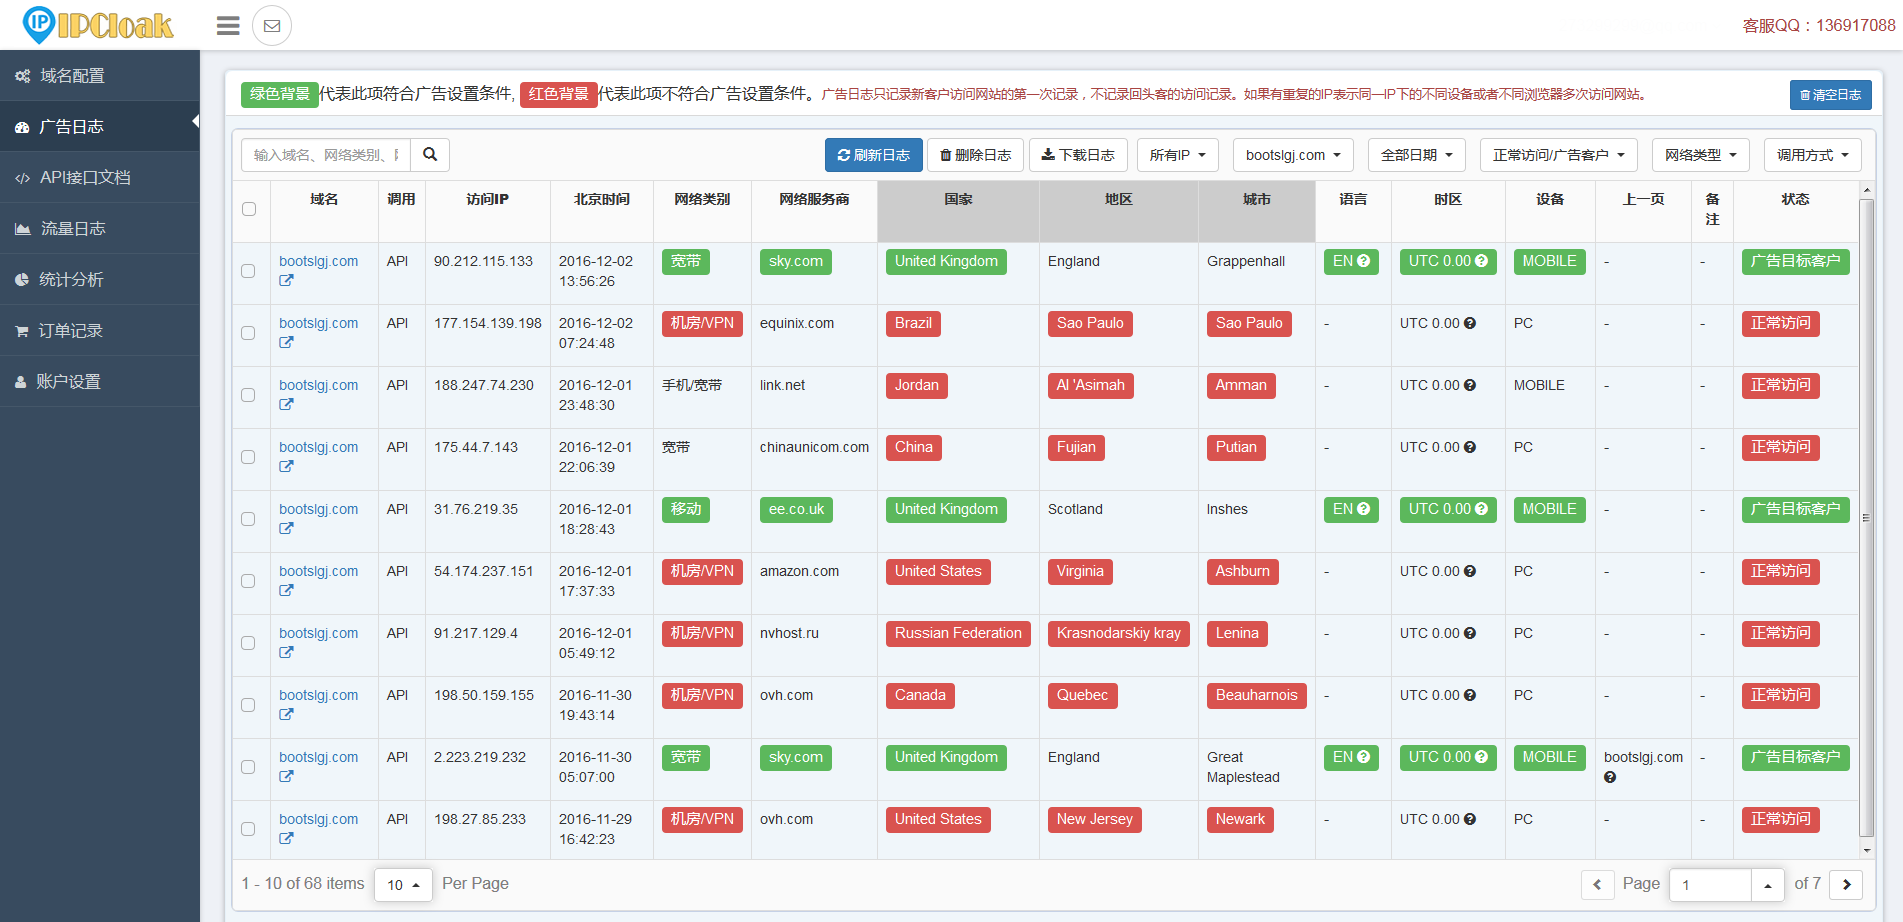Go to previous page arrow
Screen dimensions: 1903x922
point(1597,884)
